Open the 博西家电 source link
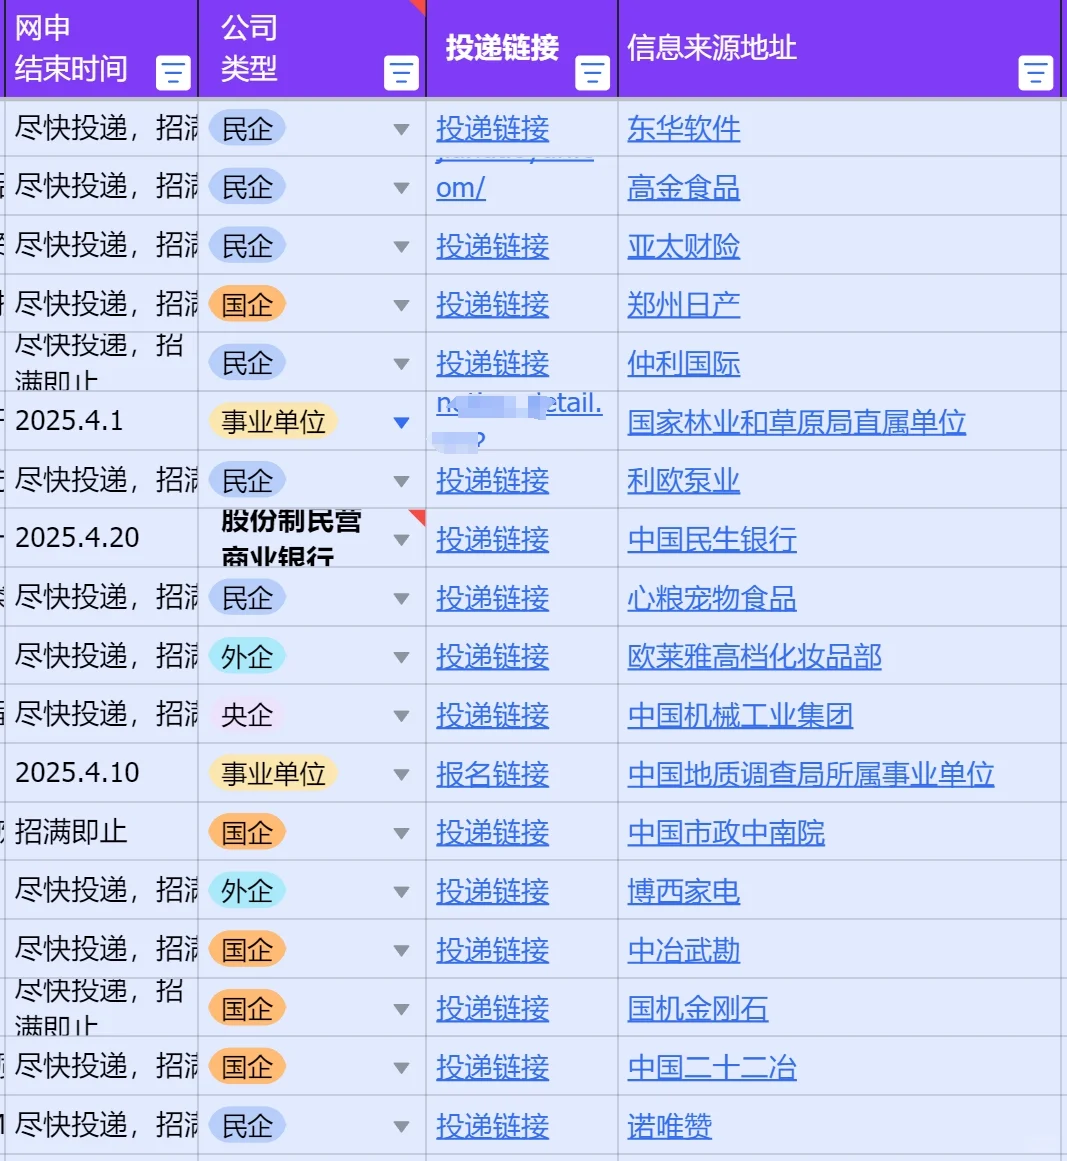 (683, 891)
